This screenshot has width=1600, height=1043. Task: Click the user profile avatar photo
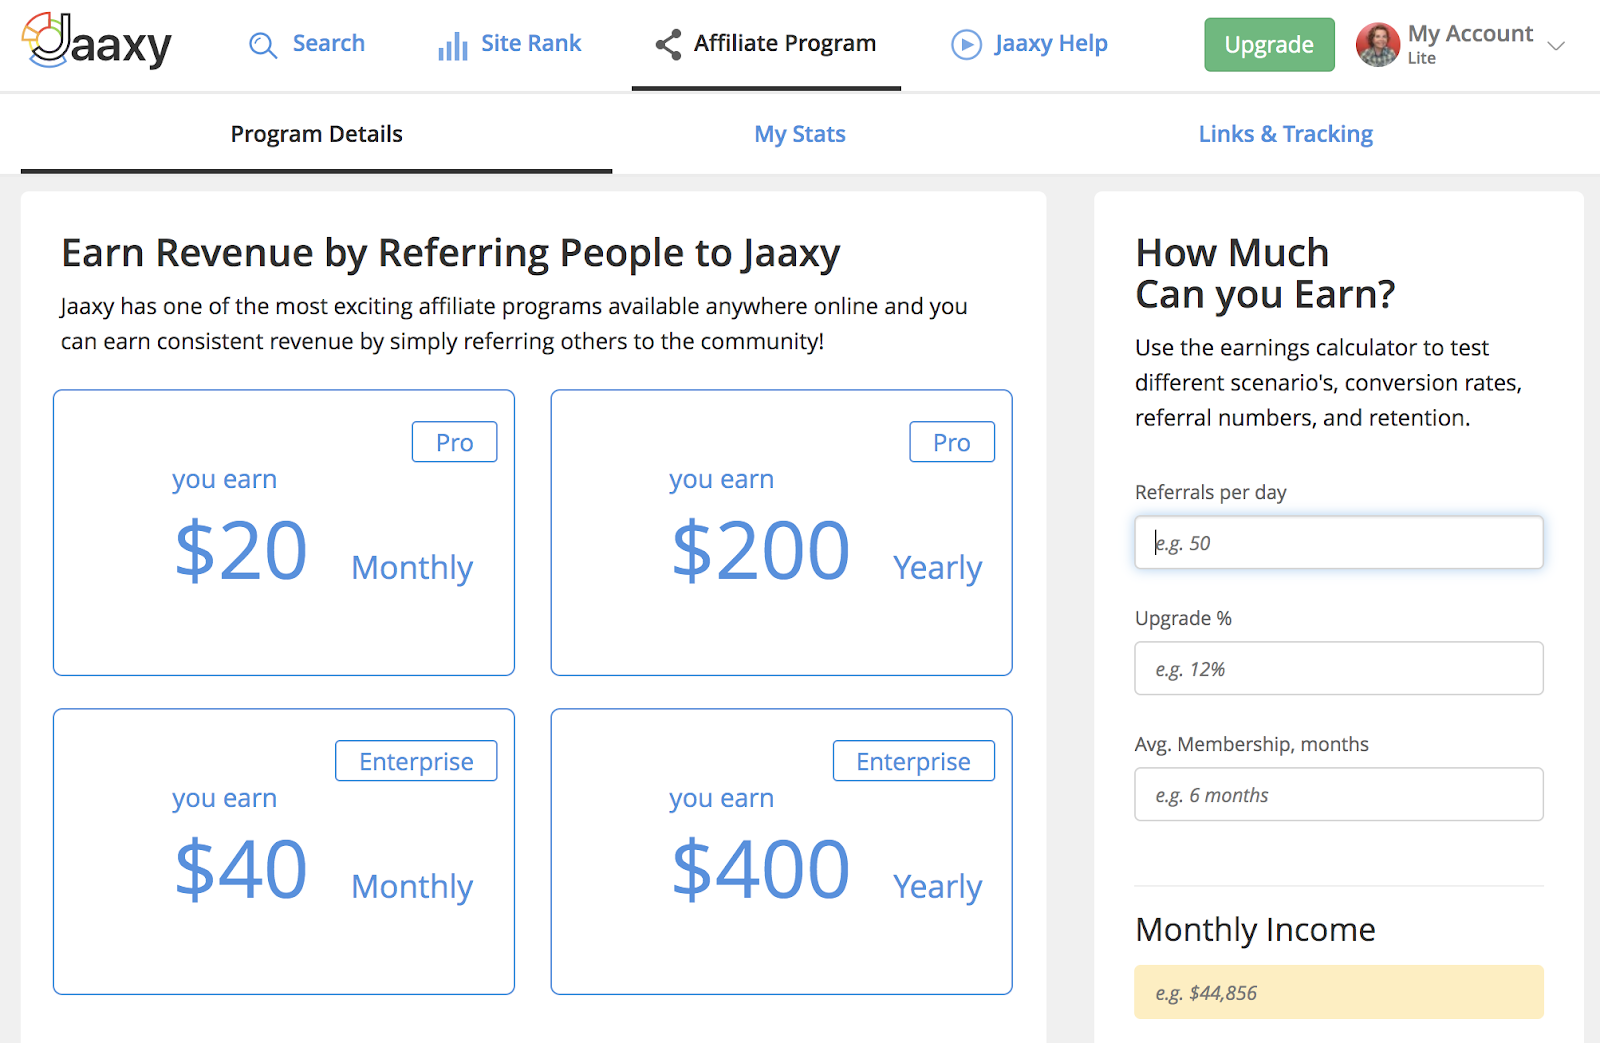coord(1377,45)
